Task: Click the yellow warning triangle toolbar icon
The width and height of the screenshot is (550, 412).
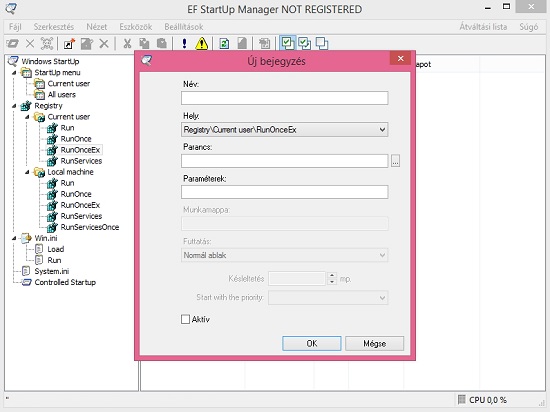Action: coord(201,44)
